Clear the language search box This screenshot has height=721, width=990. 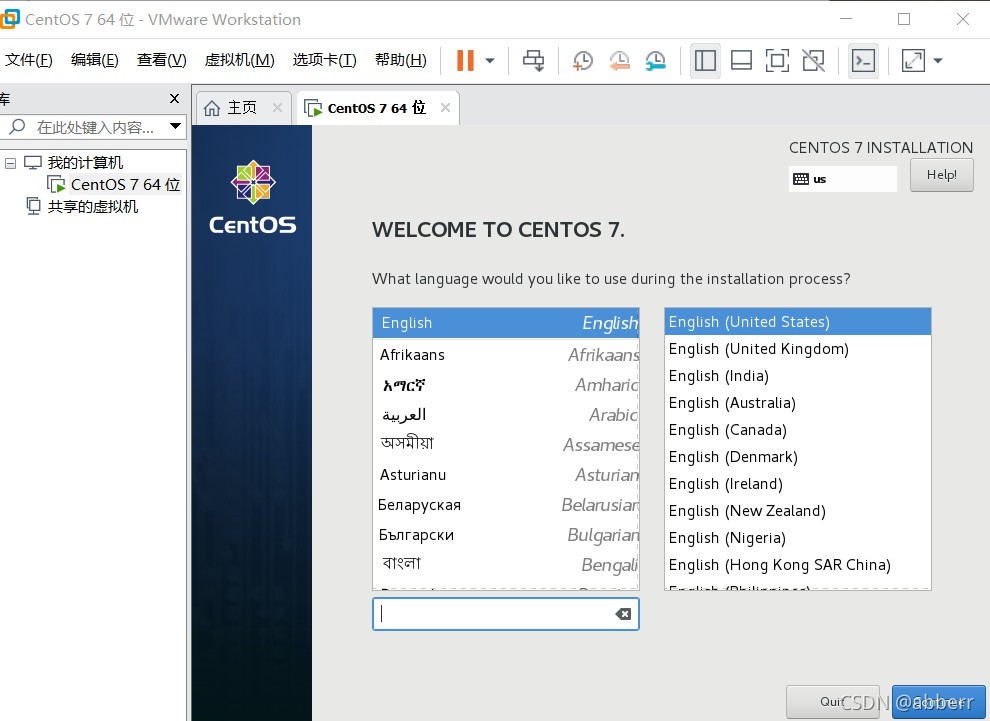(623, 614)
